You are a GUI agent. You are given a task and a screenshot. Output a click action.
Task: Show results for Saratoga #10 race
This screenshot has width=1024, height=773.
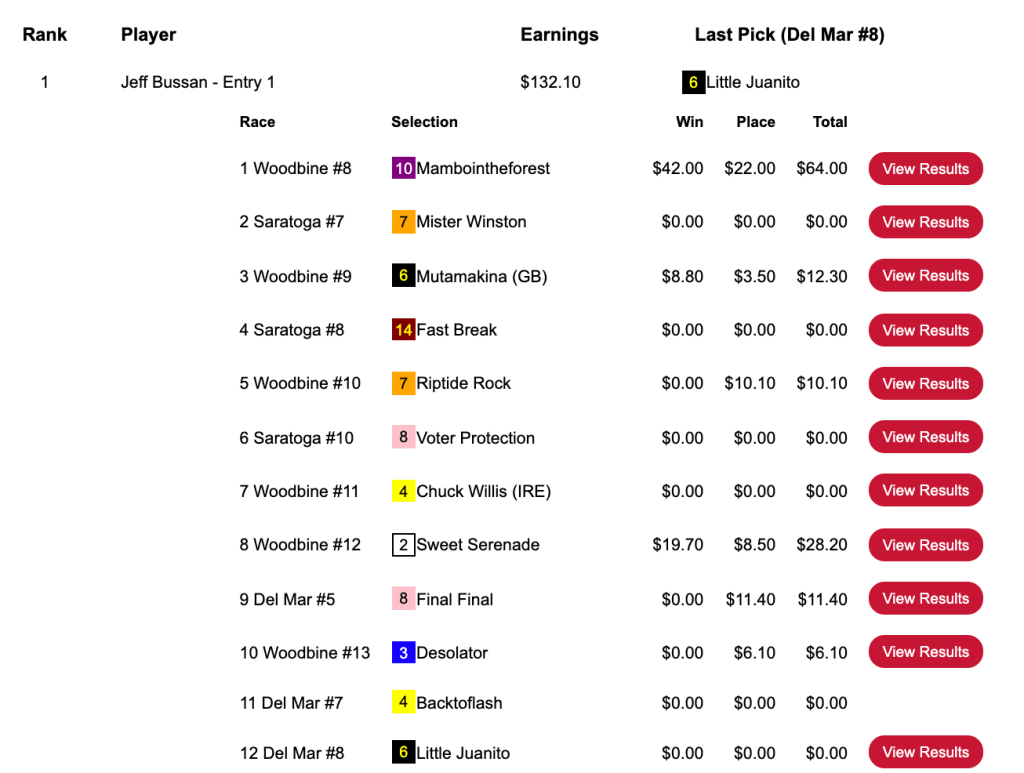pos(925,437)
